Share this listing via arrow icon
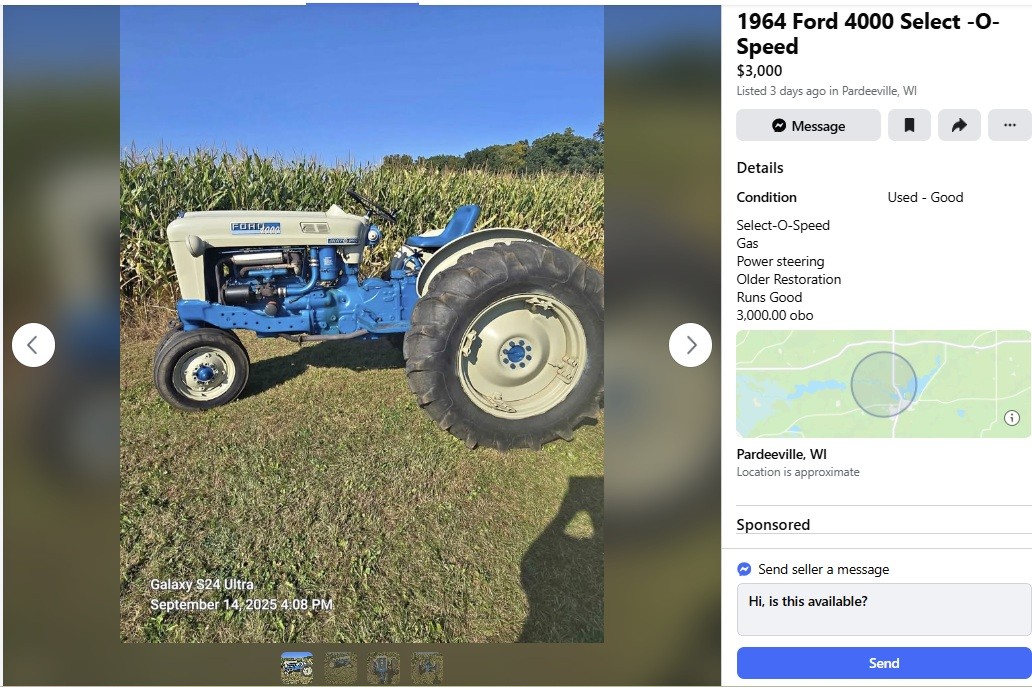Image resolution: width=1032 pixels, height=687 pixels. pos(959,125)
